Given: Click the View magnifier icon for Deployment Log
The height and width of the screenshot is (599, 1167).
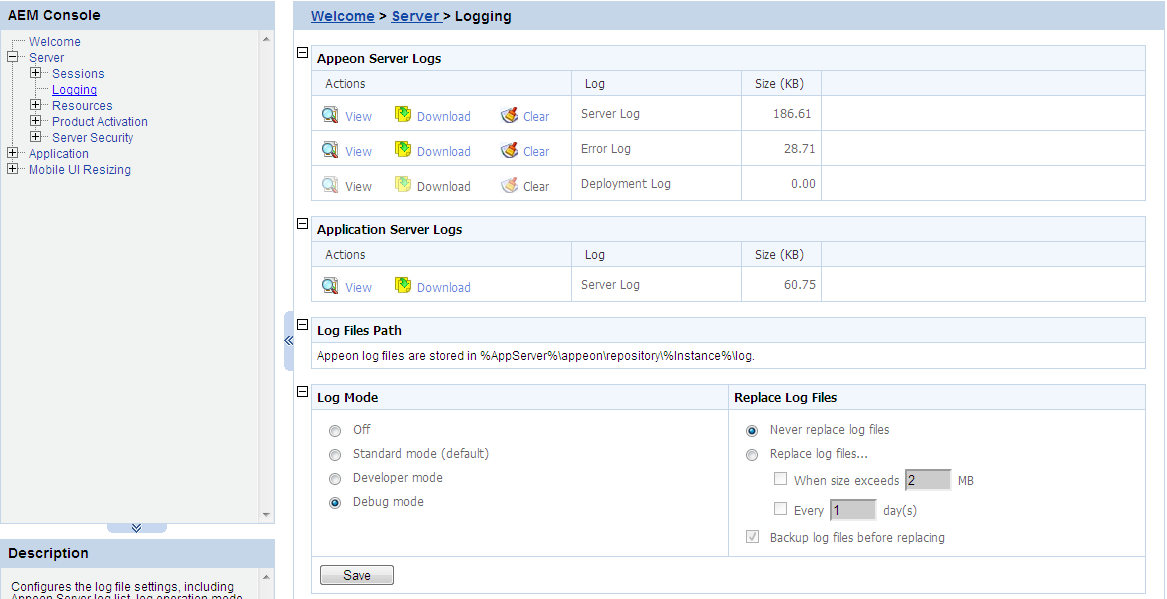Looking at the screenshot, I should (x=330, y=185).
